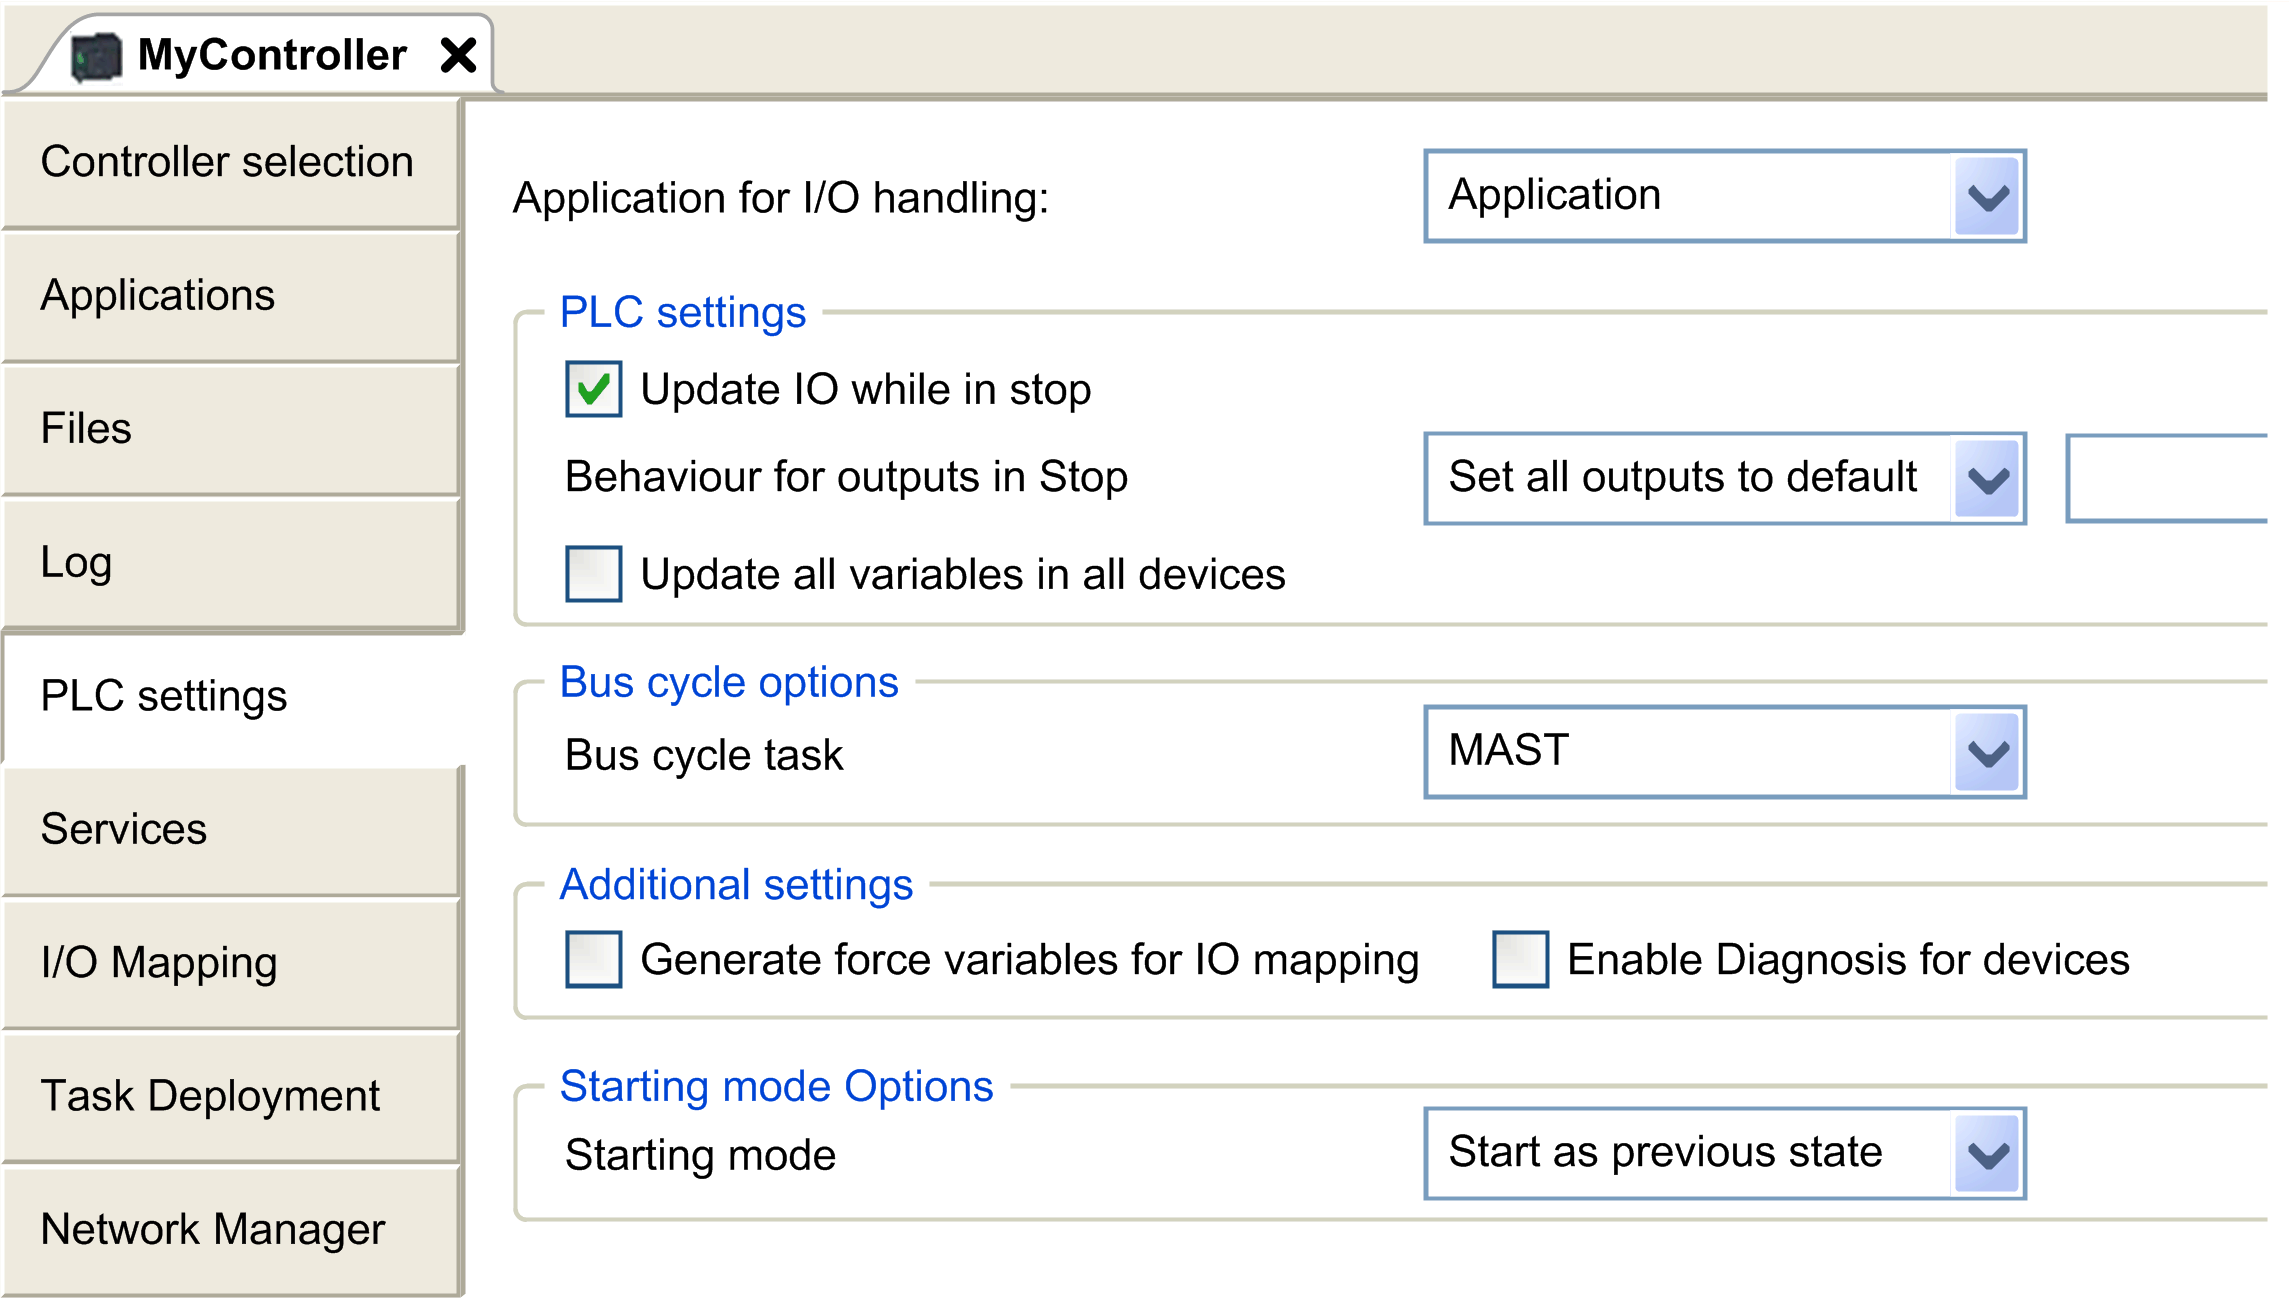The height and width of the screenshot is (1298, 2292).
Task: Check Generate force variables for IO mapping
Action: coord(593,959)
